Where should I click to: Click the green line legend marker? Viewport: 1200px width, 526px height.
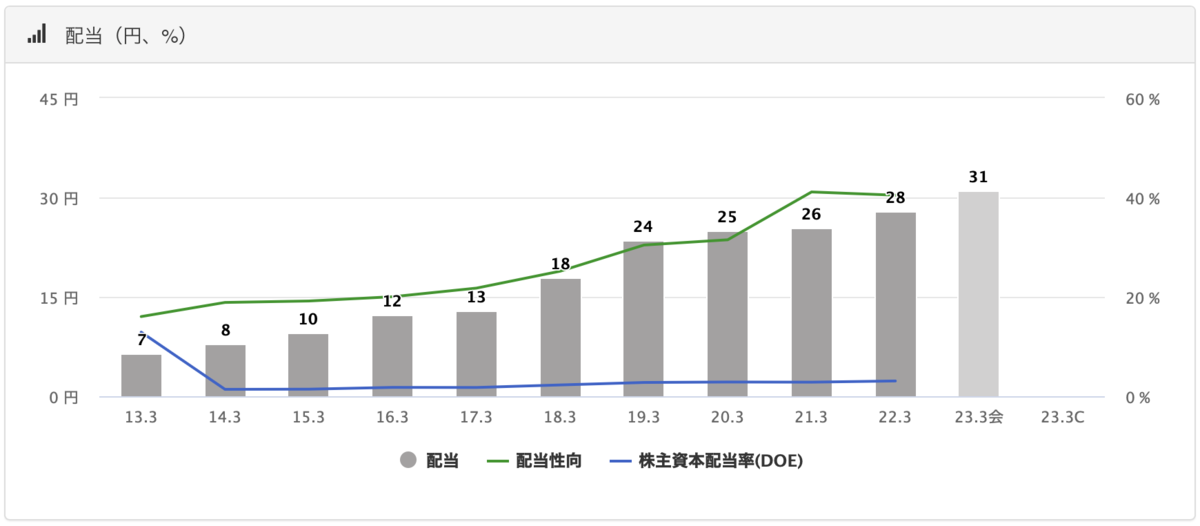tap(498, 460)
